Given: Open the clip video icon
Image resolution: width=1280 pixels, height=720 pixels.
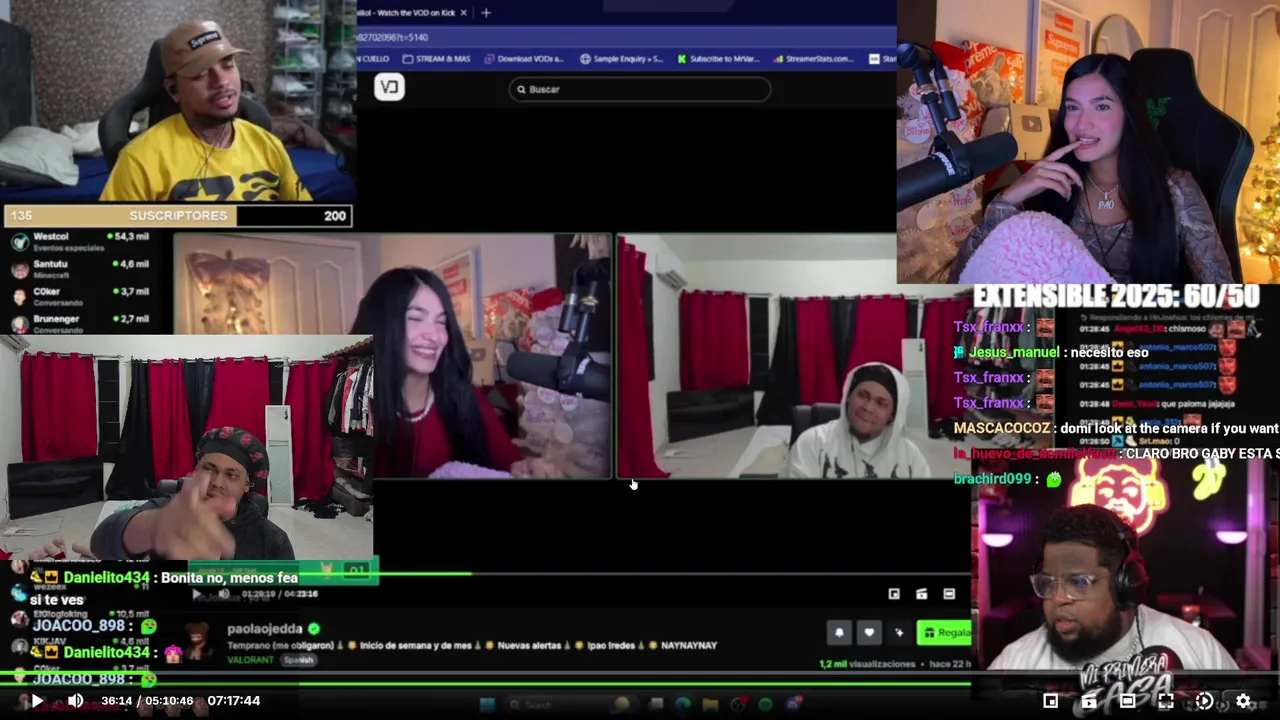Looking at the screenshot, I should [1089, 701].
